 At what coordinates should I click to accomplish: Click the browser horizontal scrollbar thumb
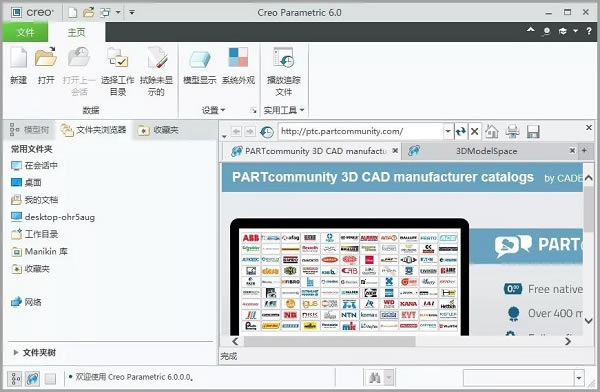(x=330, y=341)
